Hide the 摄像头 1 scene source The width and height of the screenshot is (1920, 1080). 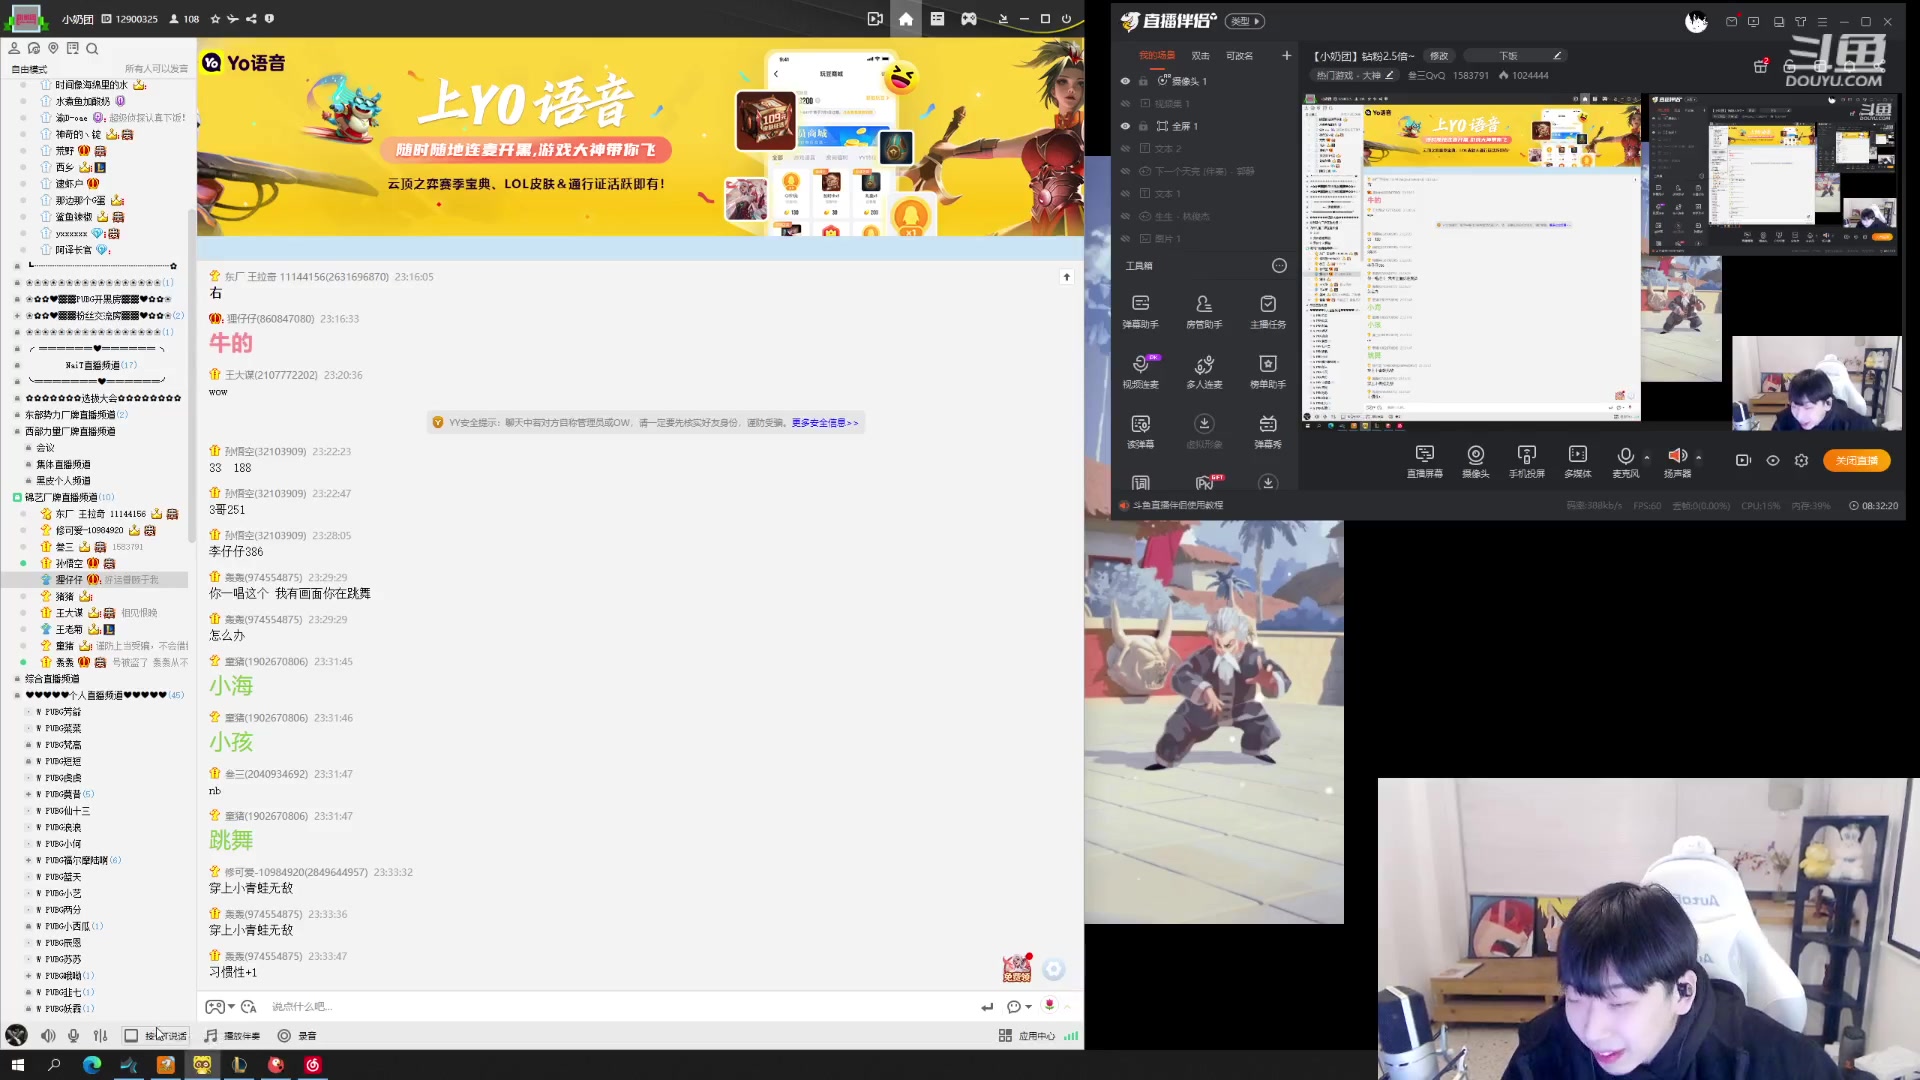point(1125,81)
